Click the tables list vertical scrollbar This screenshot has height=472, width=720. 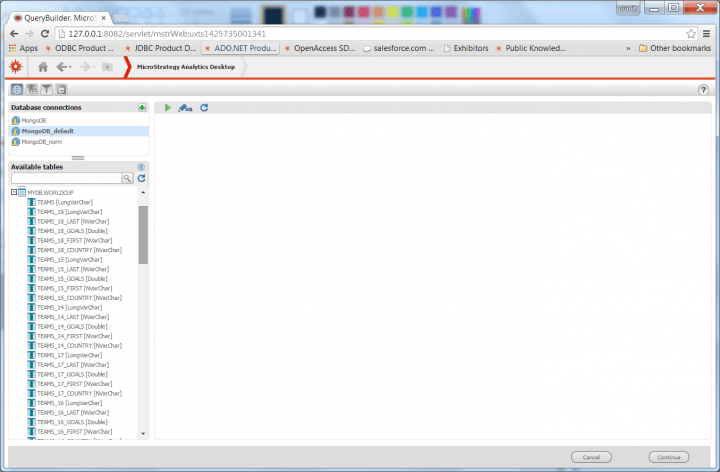pyautogui.click(x=143, y=236)
